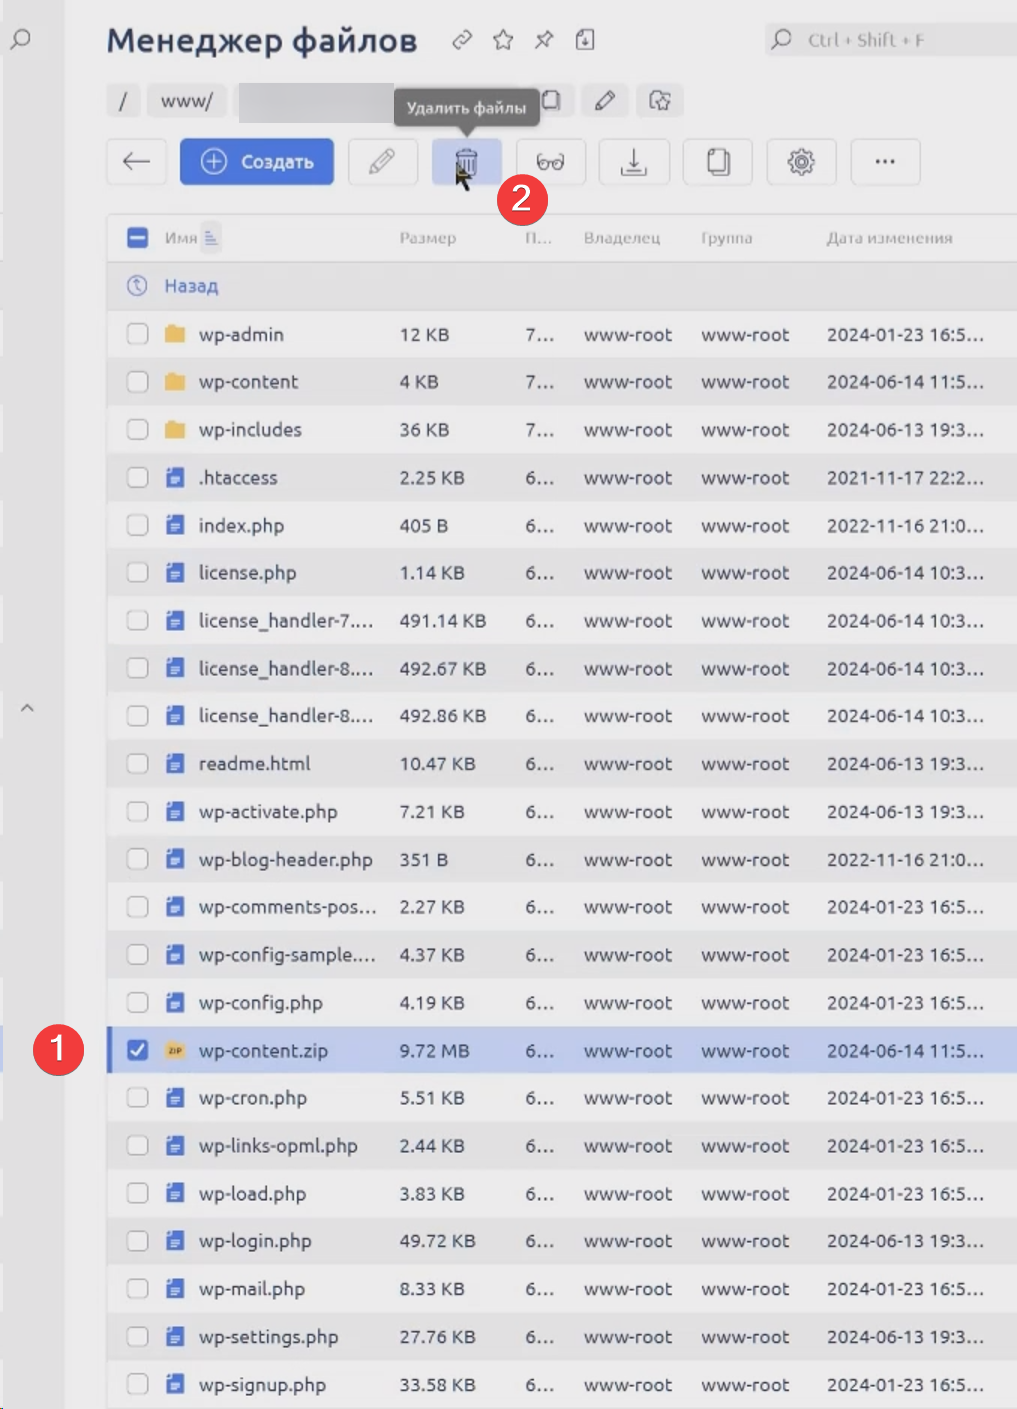Open settings with the gear icon
This screenshot has height=1409, width=1017.
click(x=801, y=162)
